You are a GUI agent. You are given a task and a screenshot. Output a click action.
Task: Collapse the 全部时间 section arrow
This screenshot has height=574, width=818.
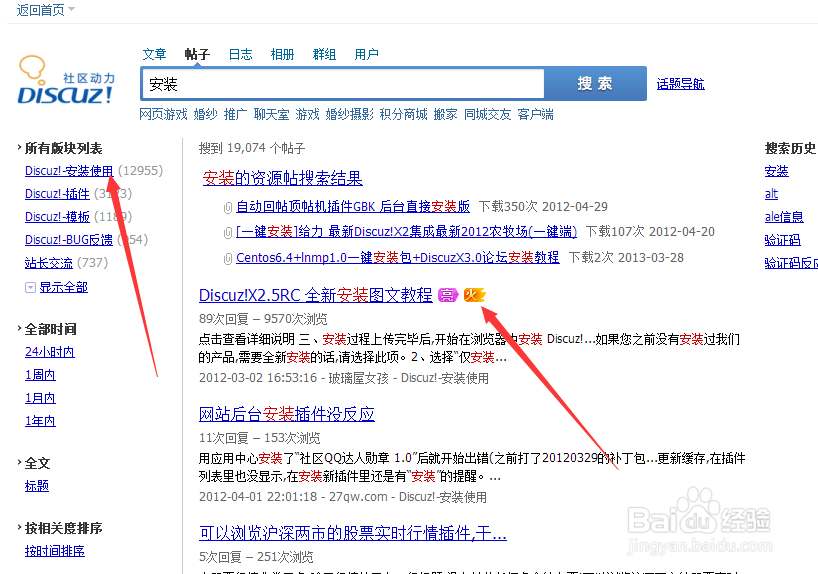[19, 328]
